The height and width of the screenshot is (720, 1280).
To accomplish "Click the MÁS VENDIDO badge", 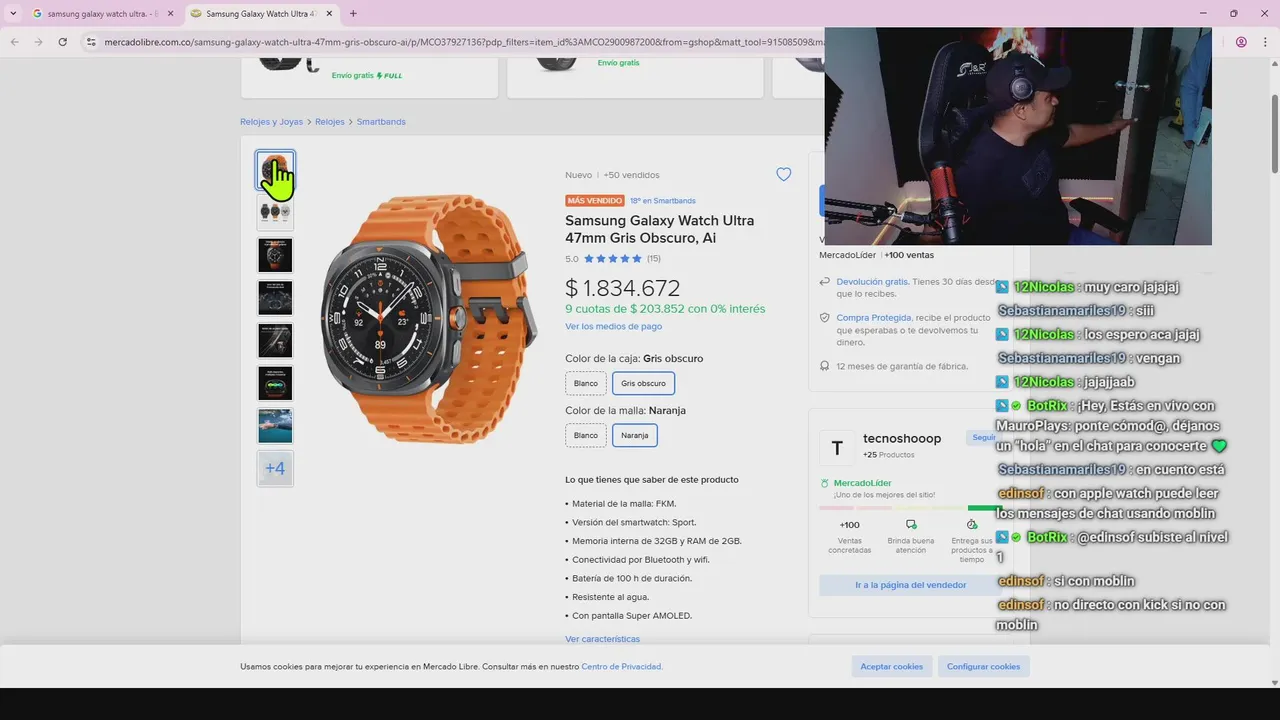I will 595,201.
